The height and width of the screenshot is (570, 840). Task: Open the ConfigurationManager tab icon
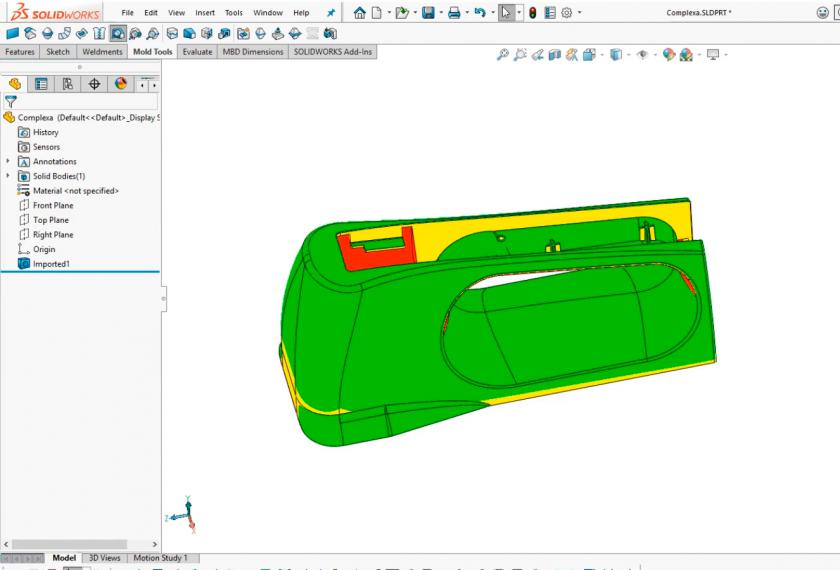[68, 84]
